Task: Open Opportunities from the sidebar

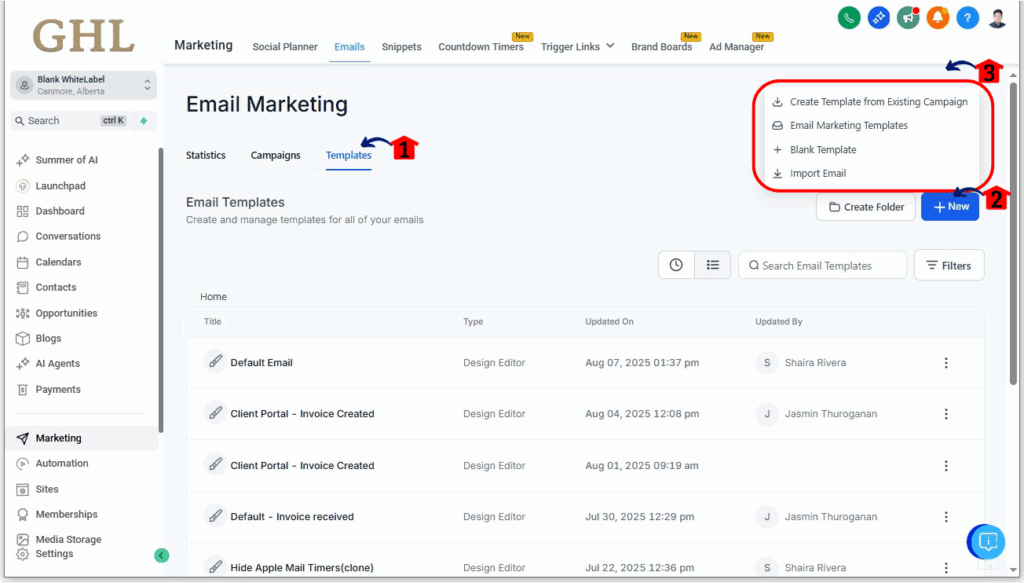Action: 66,313
